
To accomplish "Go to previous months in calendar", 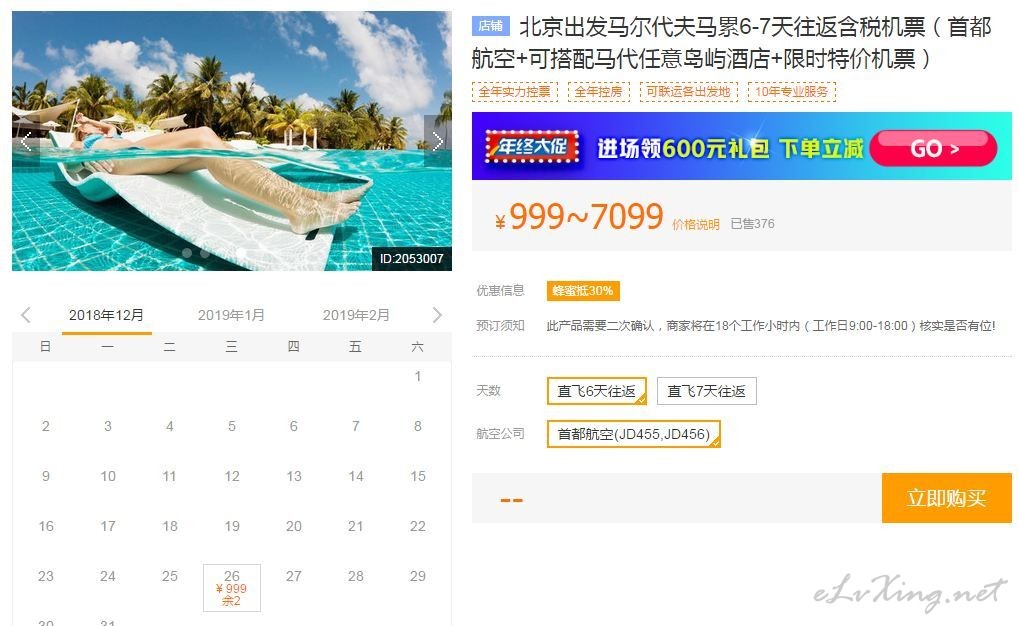I will point(26,316).
